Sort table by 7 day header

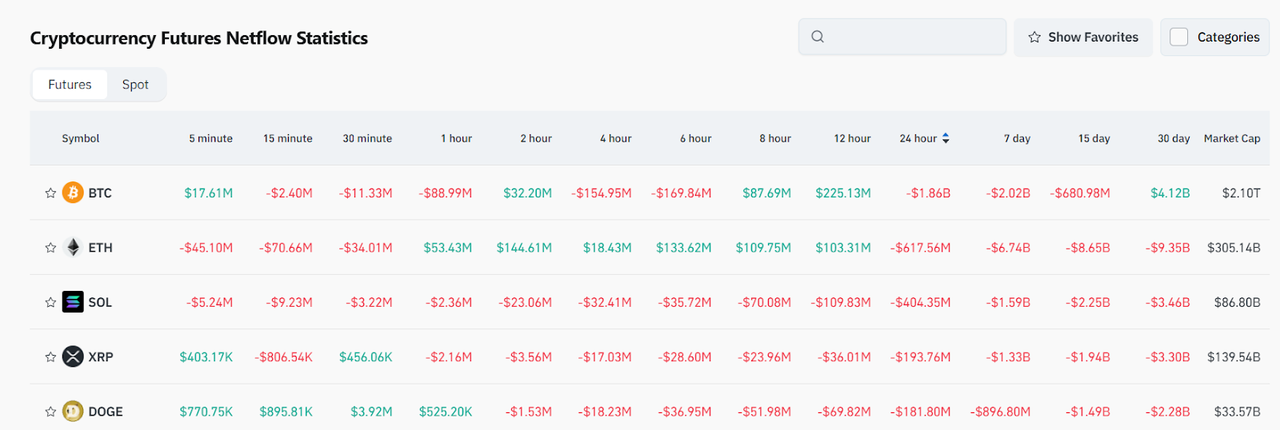click(x=1017, y=138)
